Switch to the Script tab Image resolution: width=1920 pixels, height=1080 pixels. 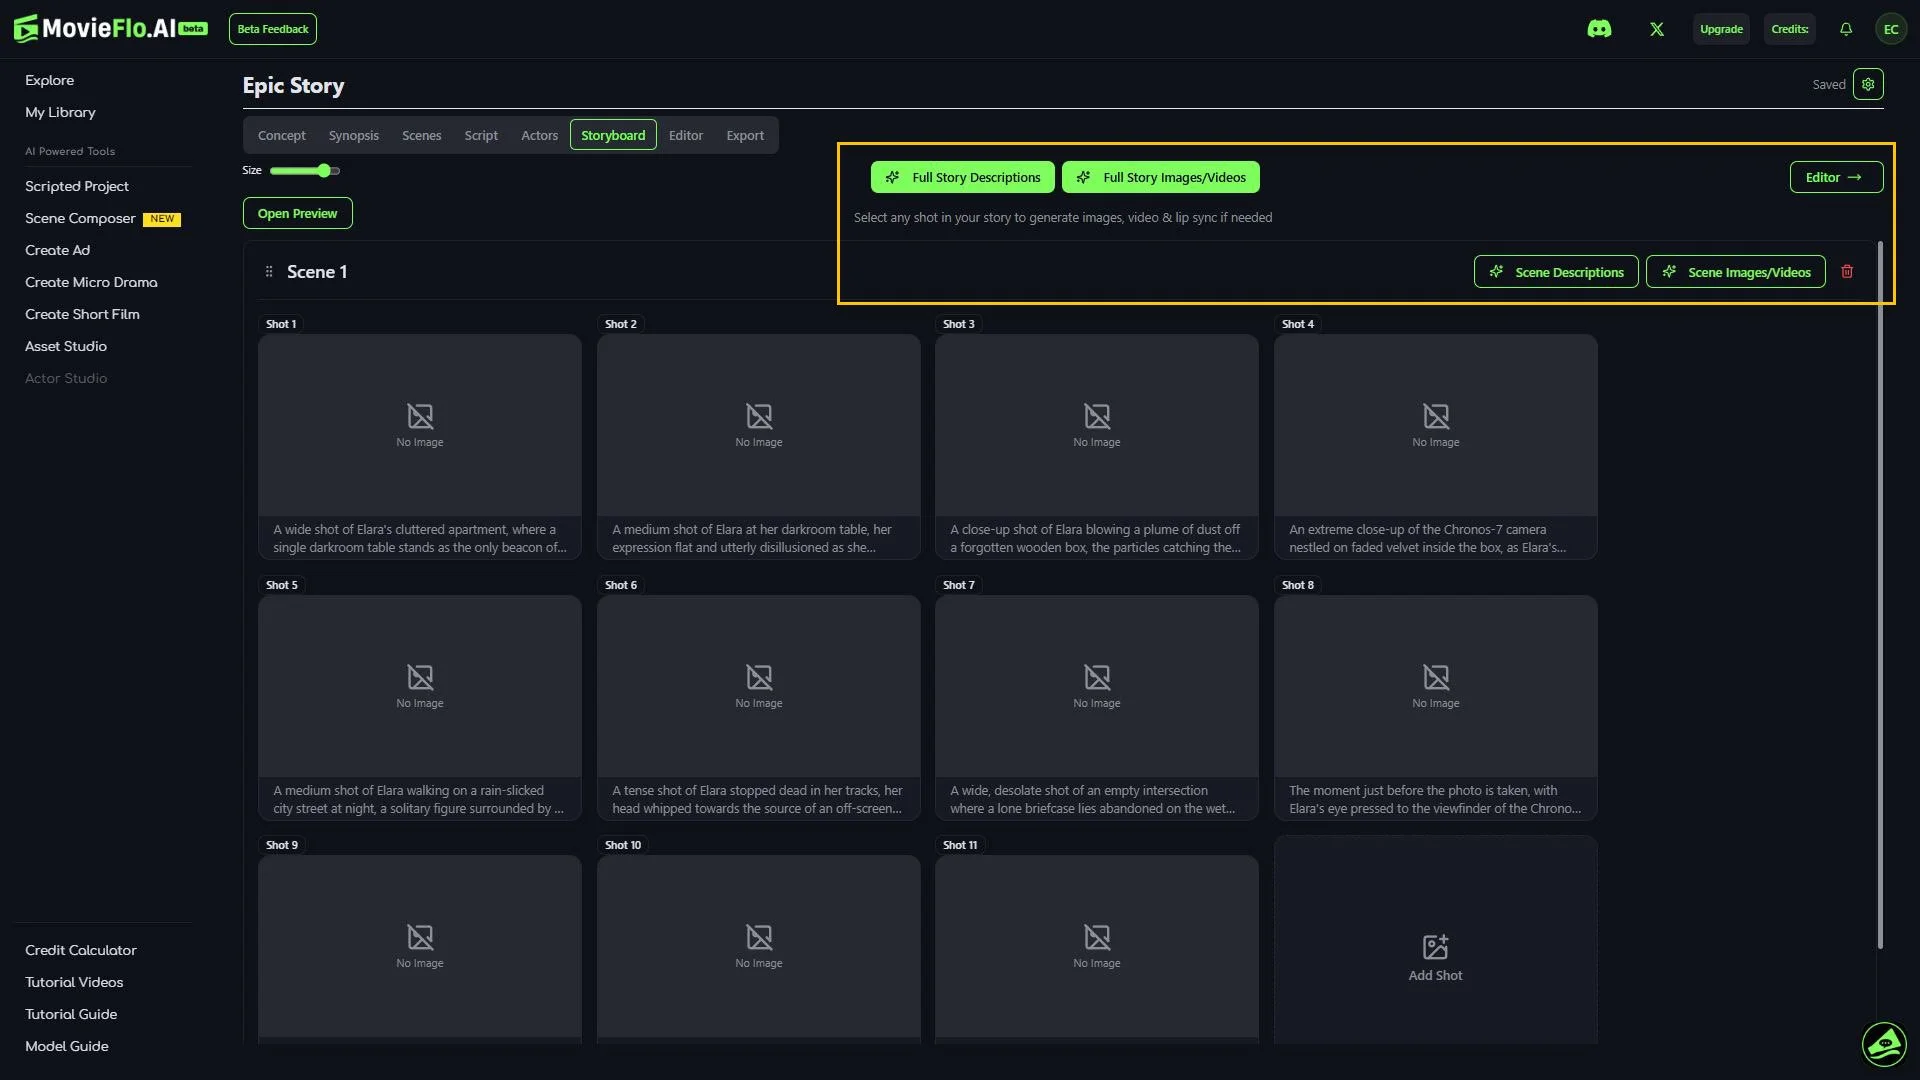coord(481,135)
